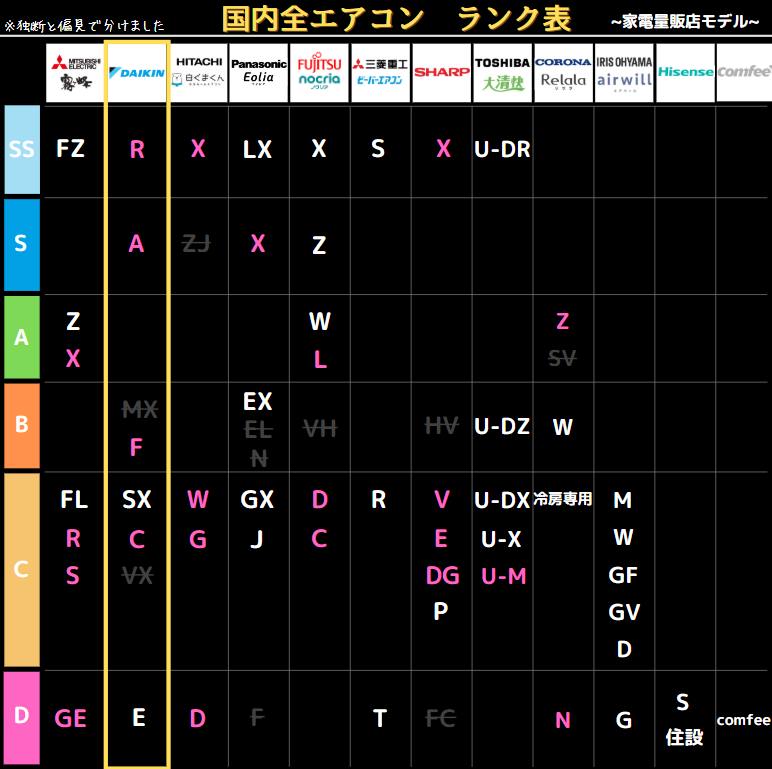The width and height of the screenshot is (772, 769).
Task: Open the Hisense brand logo
Action: [x=685, y=73]
